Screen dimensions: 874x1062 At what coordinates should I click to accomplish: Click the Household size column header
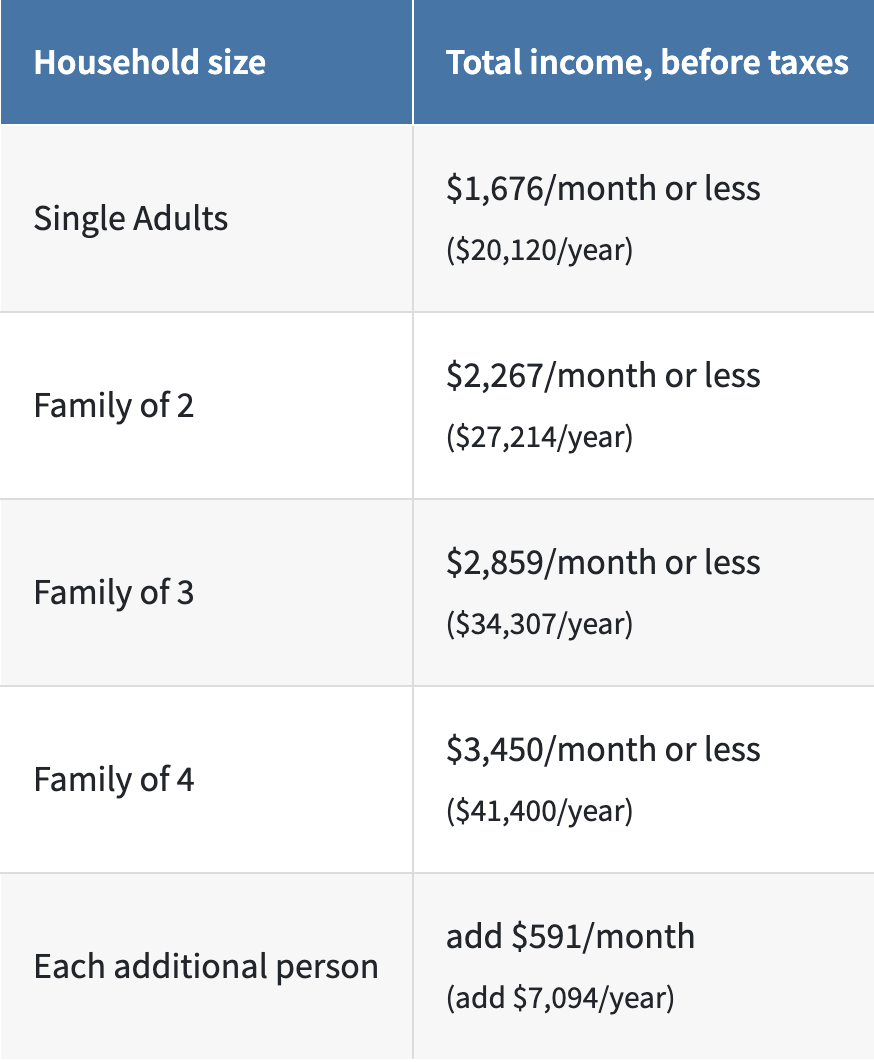click(150, 62)
